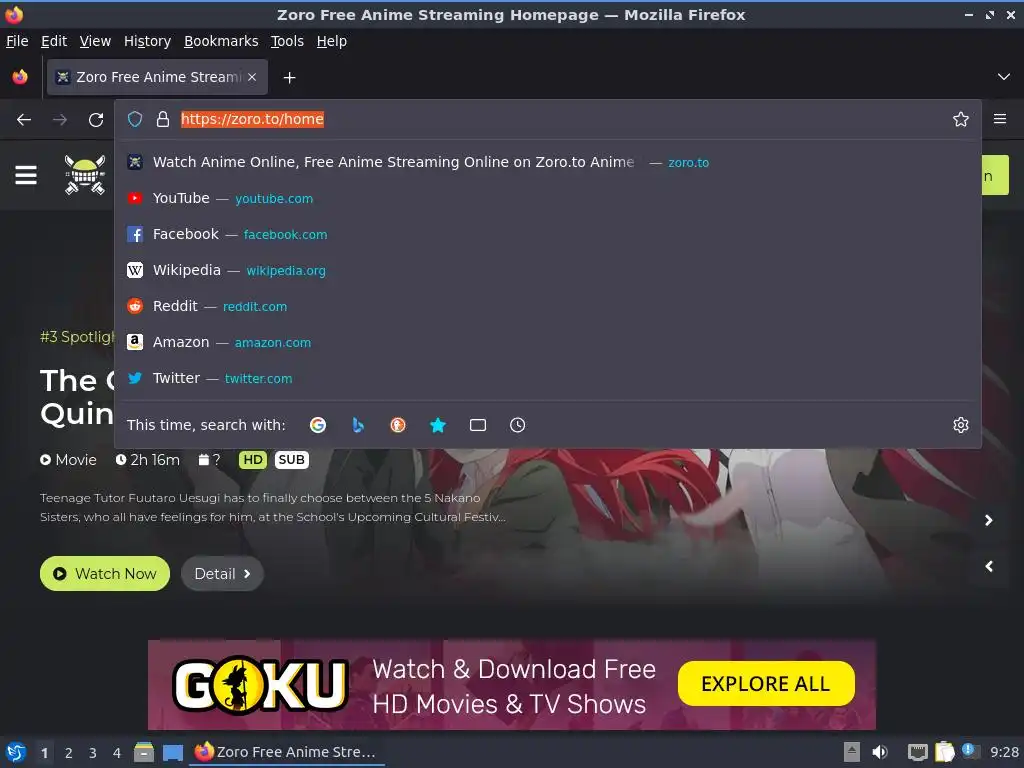Go forward using the forward arrow
Image resolution: width=1024 pixels, height=768 pixels.
tap(60, 120)
